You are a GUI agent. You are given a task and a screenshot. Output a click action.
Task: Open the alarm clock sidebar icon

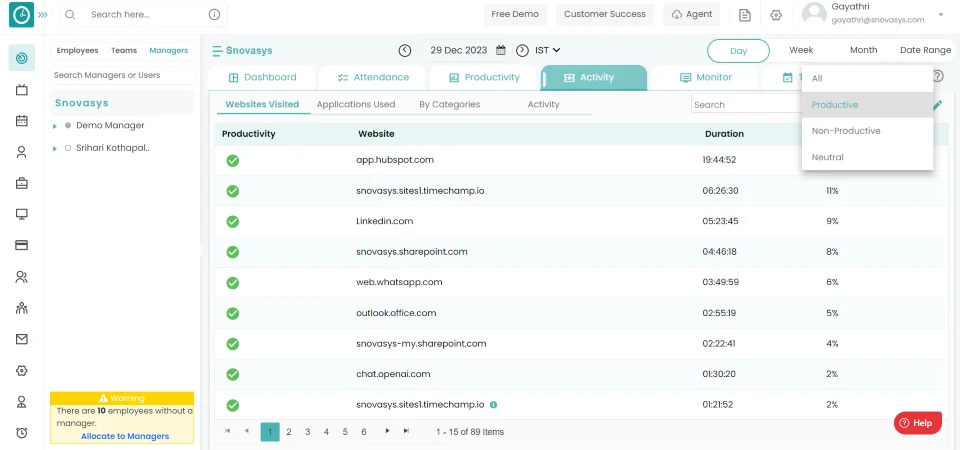click(x=21, y=432)
